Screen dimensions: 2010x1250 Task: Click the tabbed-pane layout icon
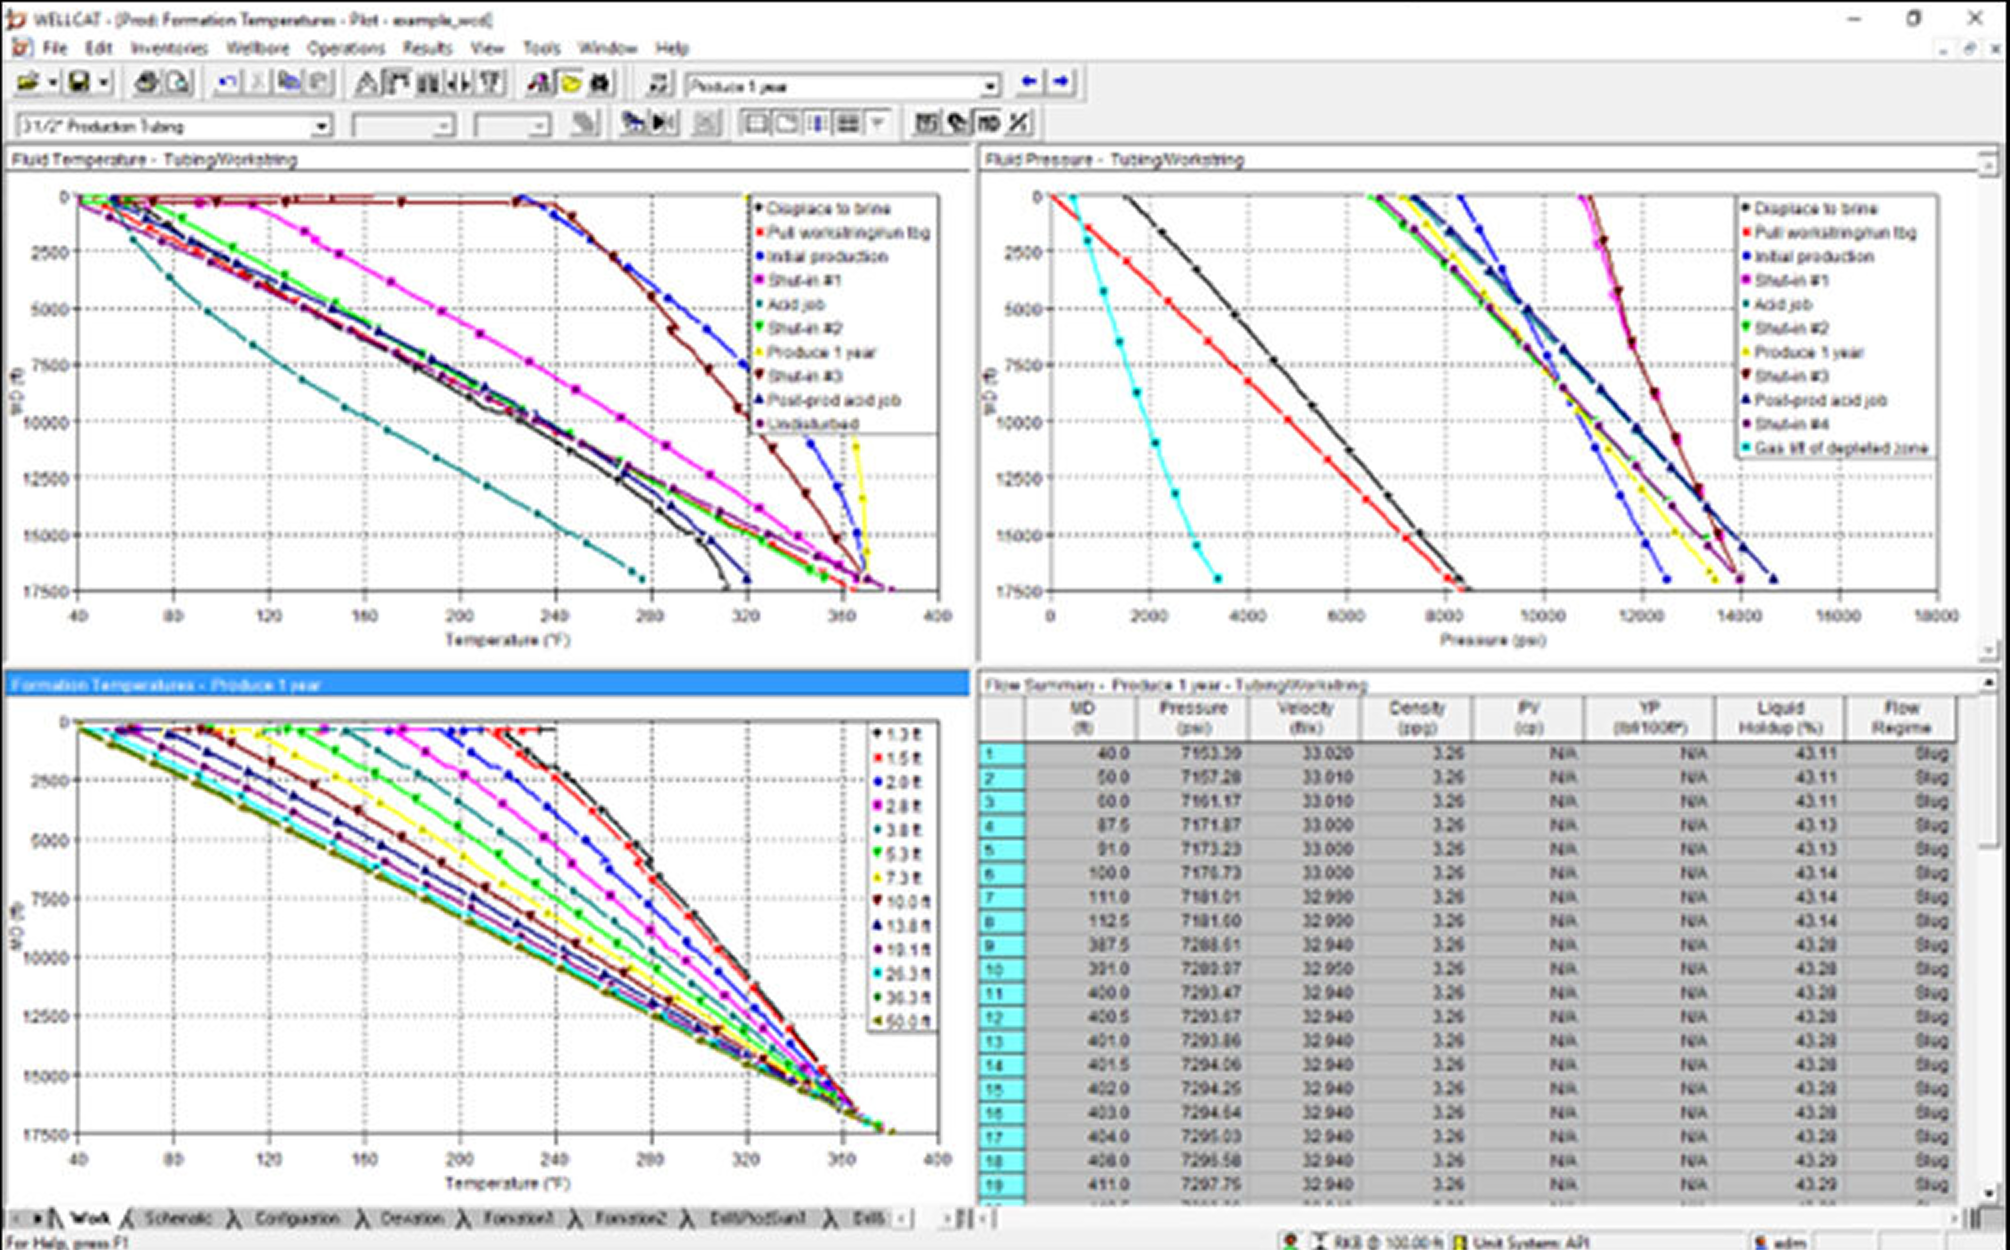click(786, 123)
